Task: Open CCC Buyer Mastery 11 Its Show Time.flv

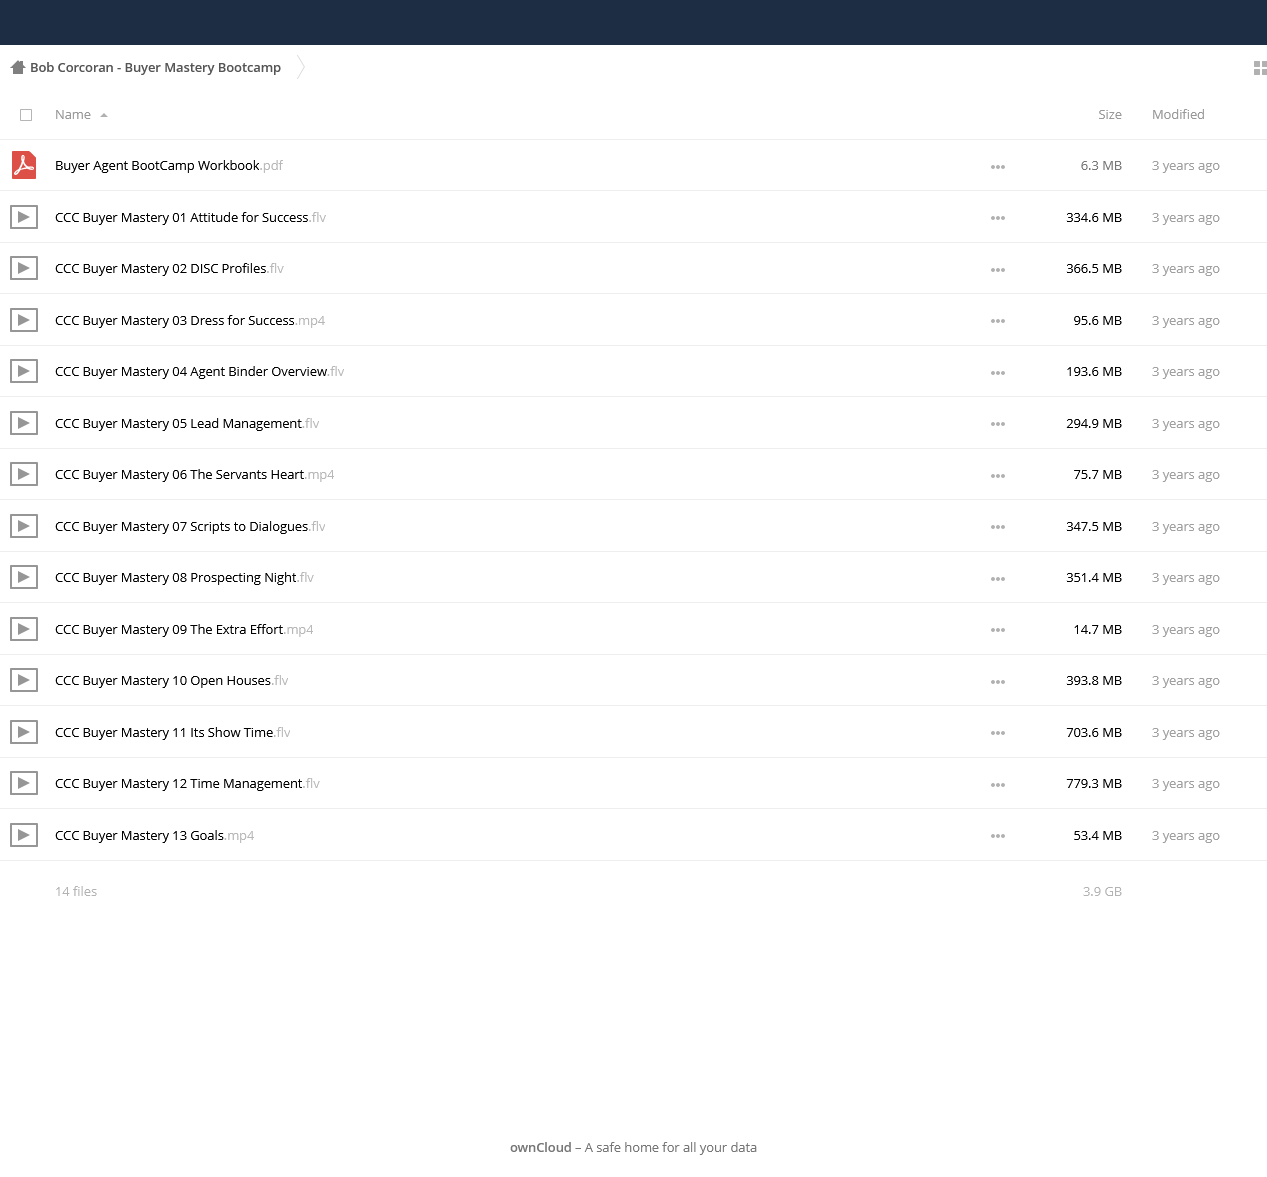Action: [173, 732]
